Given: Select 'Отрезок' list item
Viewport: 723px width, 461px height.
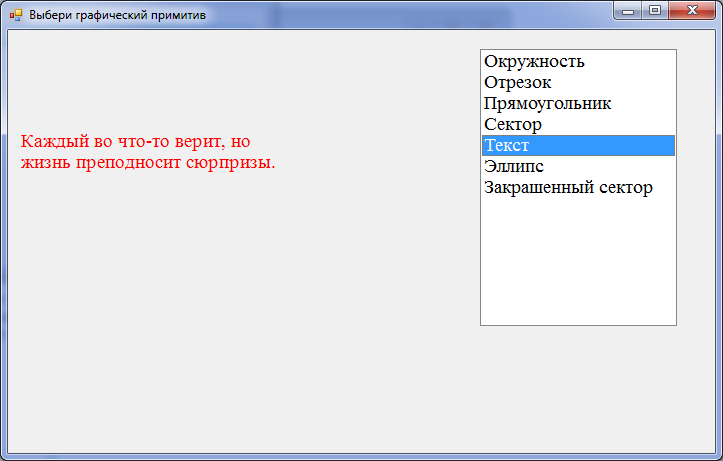Looking at the screenshot, I should coord(578,83).
